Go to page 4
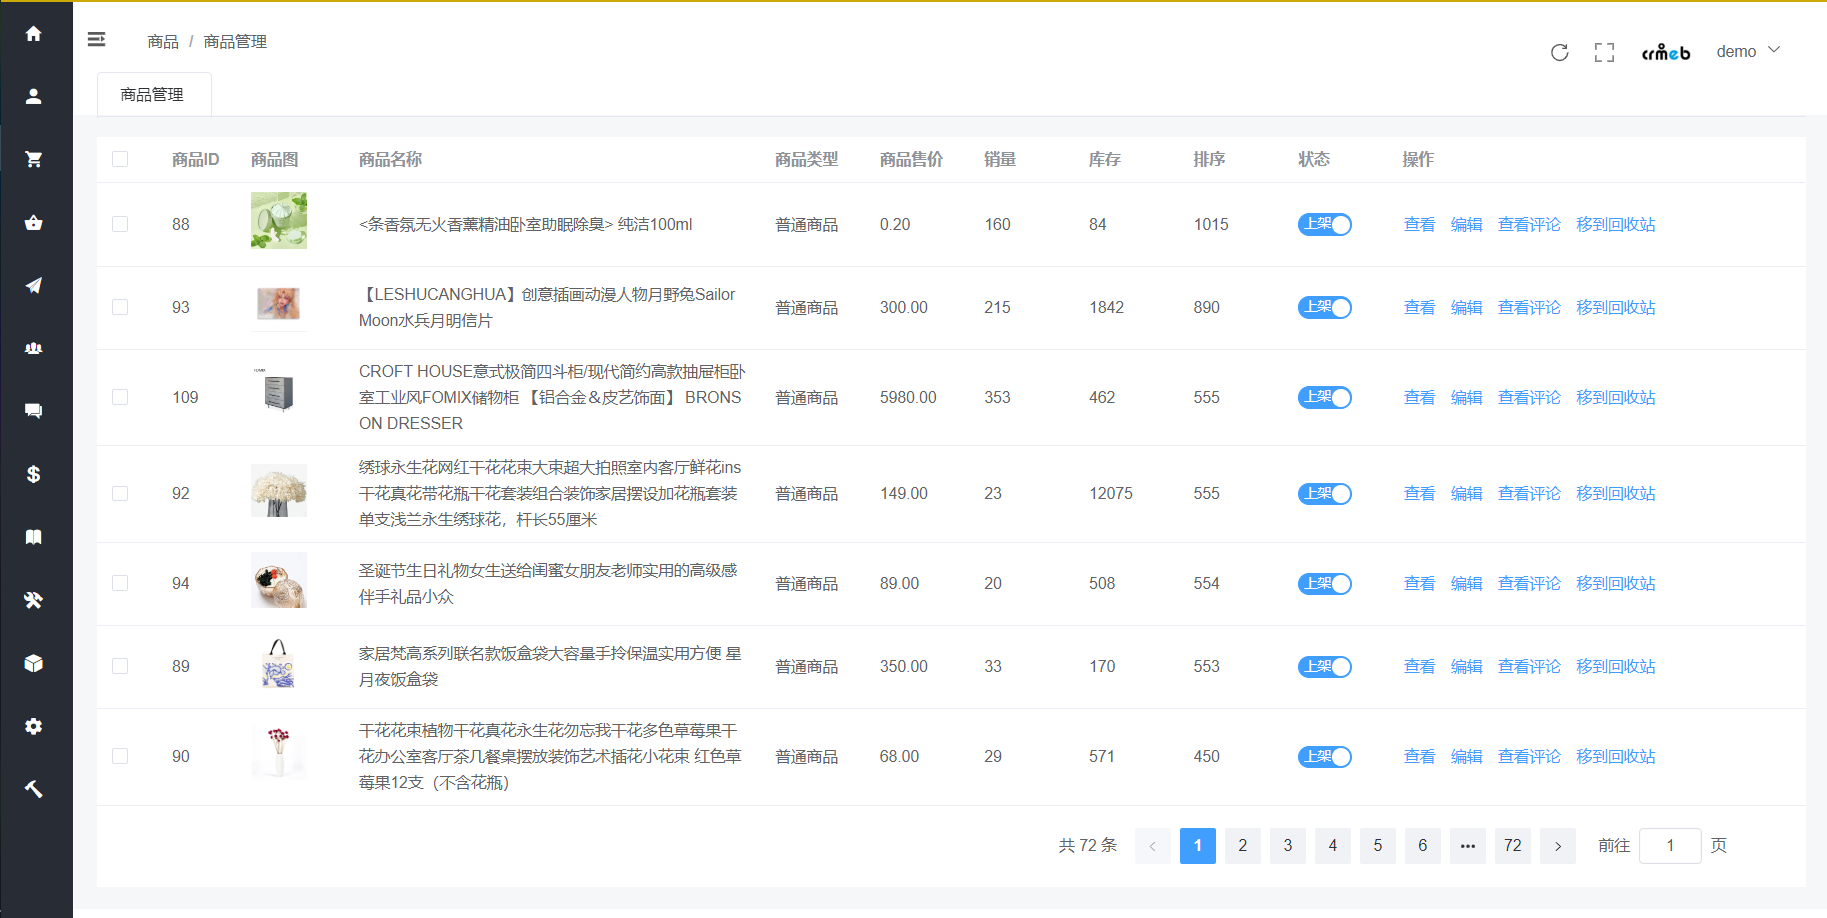Screen dimensions: 1827x918 coord(1332,845)
